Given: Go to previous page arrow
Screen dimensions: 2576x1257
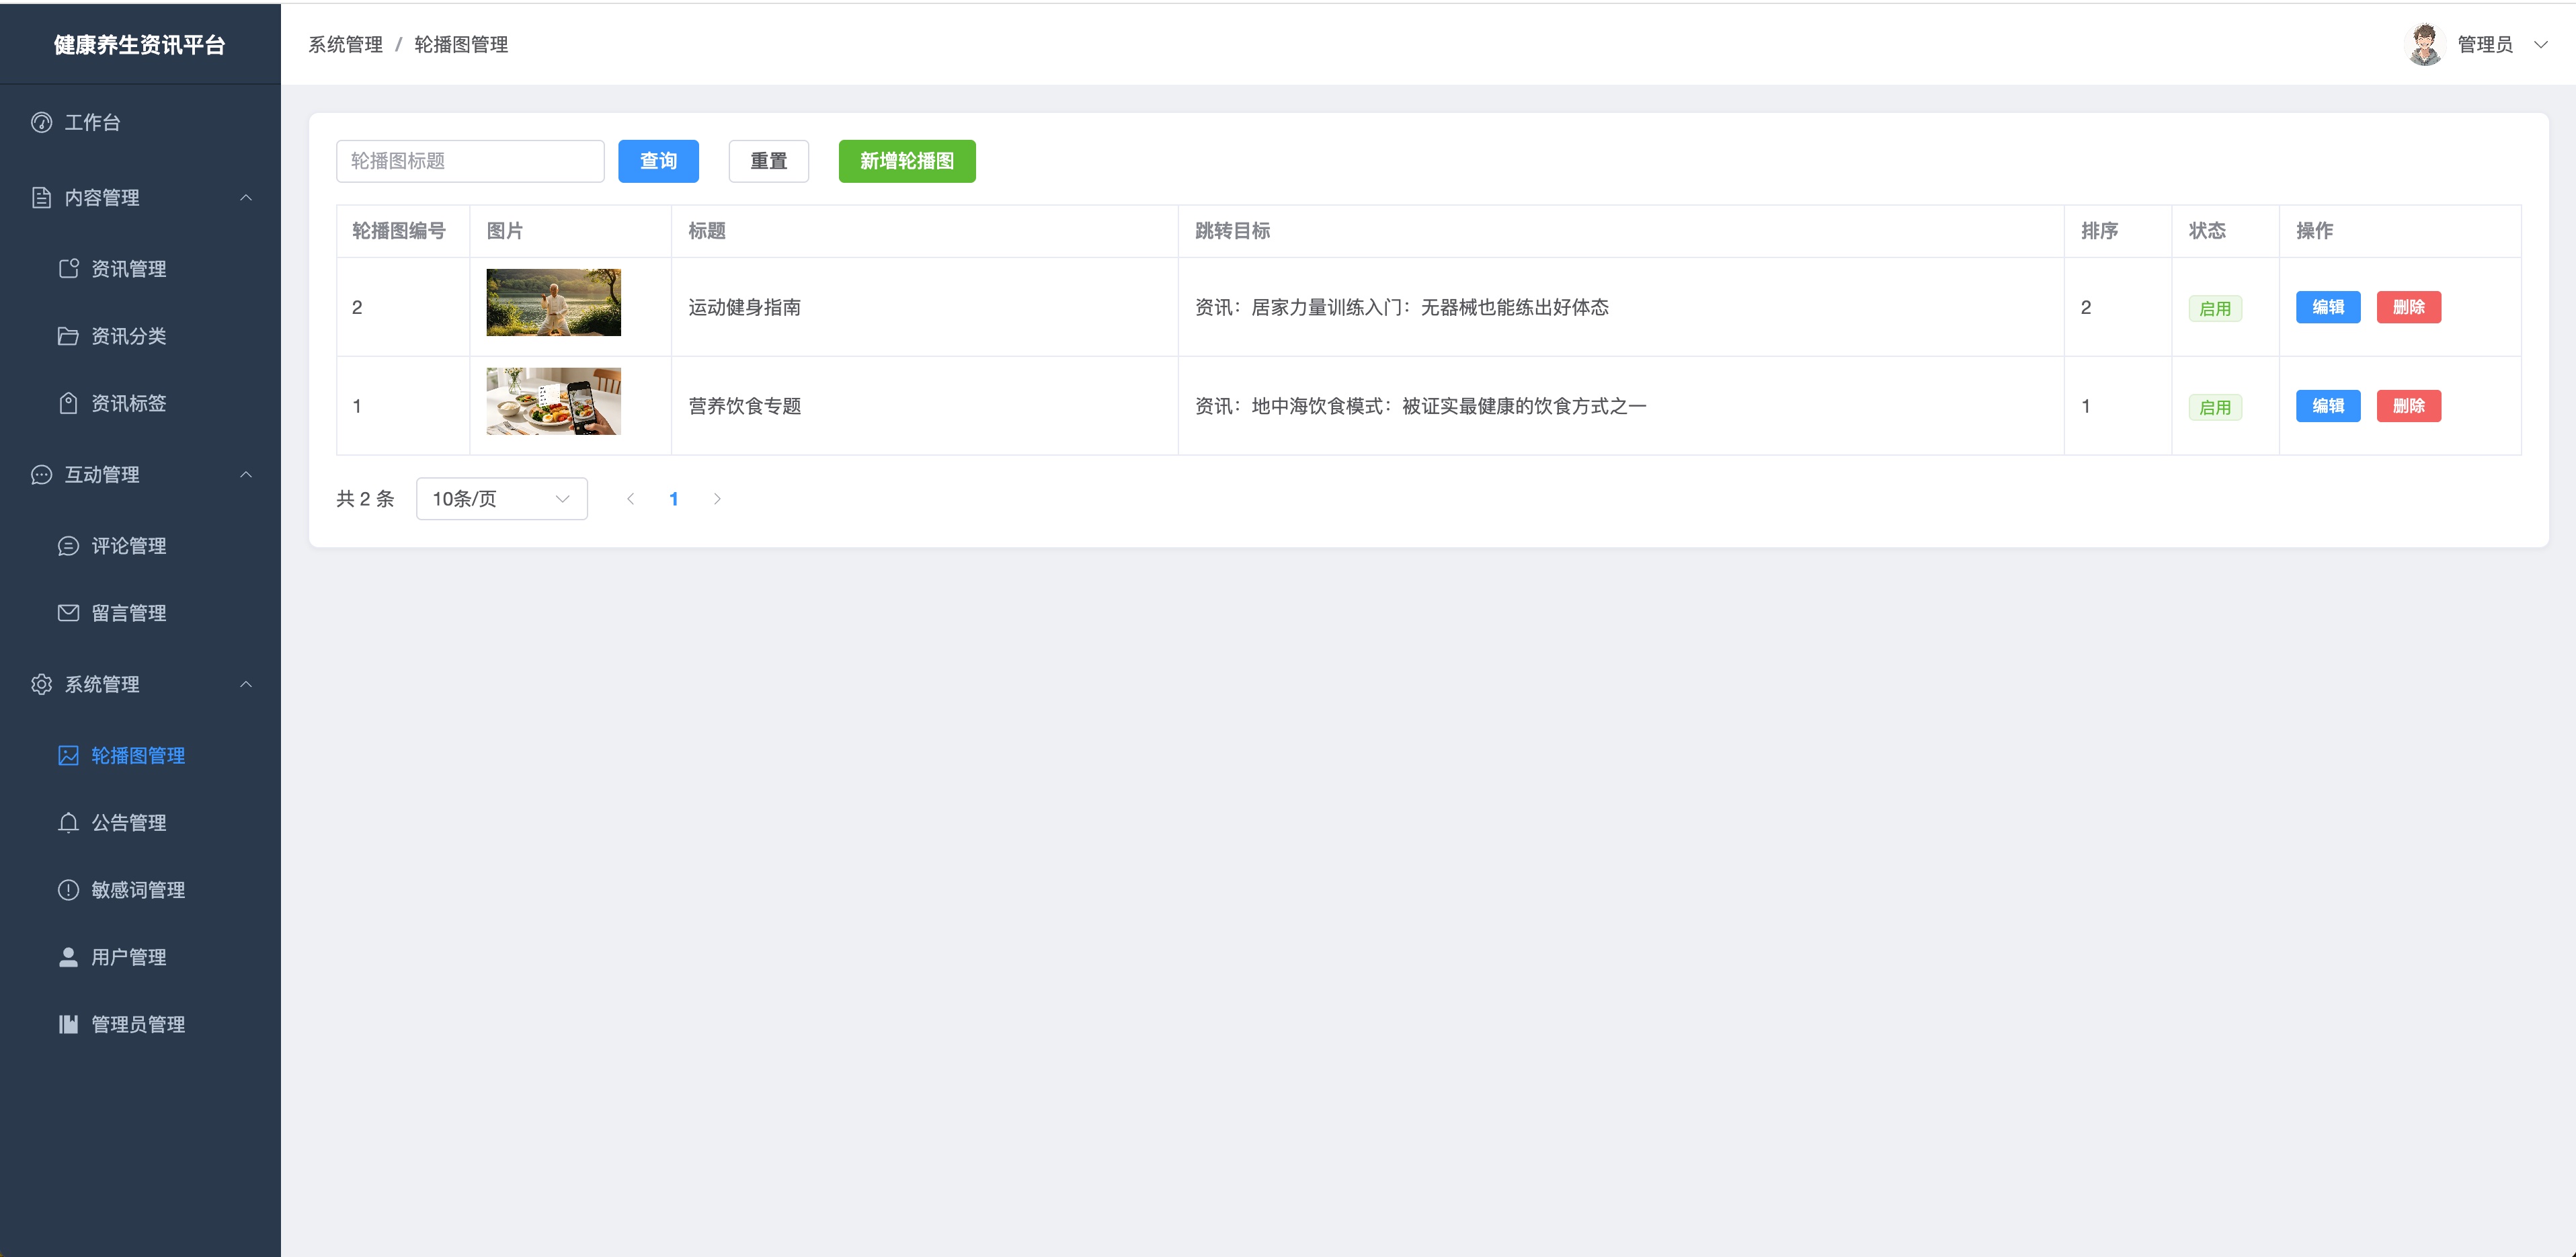Looking at the screenshot, I should tap(630, 499).
